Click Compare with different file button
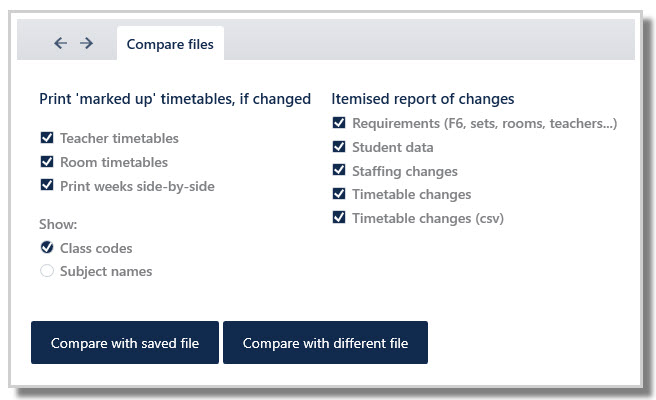The image size is (656, 400). (x=325, y=342)
